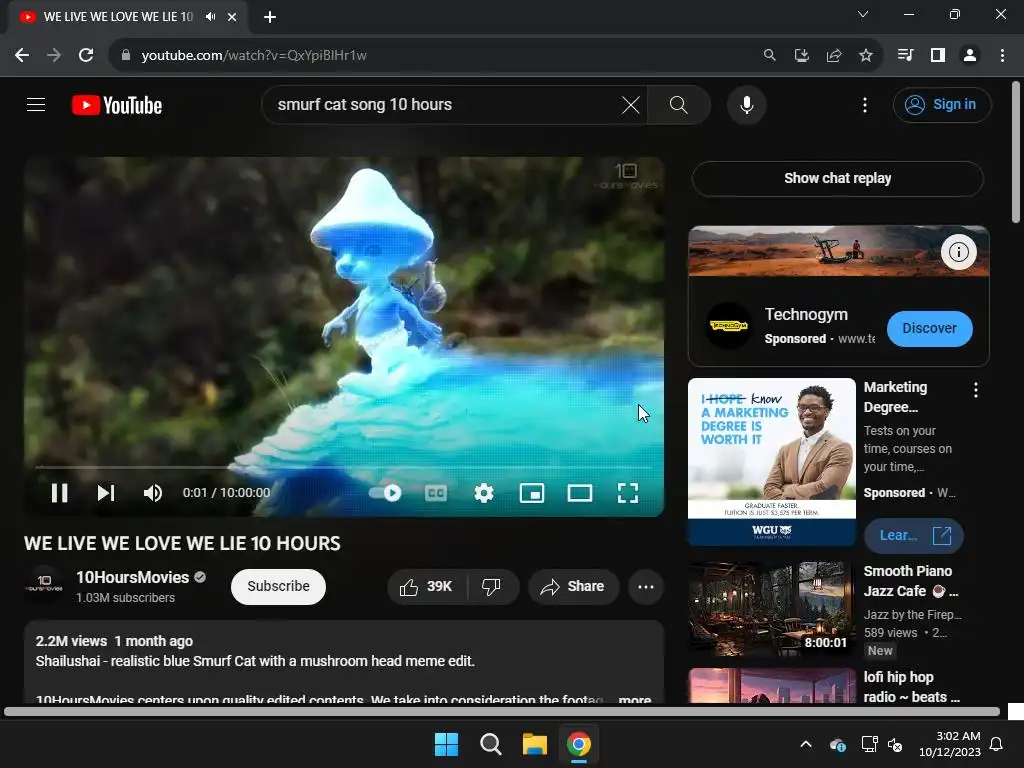
Task: Open more actions ellipsis under video
Action: [x=646, y=586]
